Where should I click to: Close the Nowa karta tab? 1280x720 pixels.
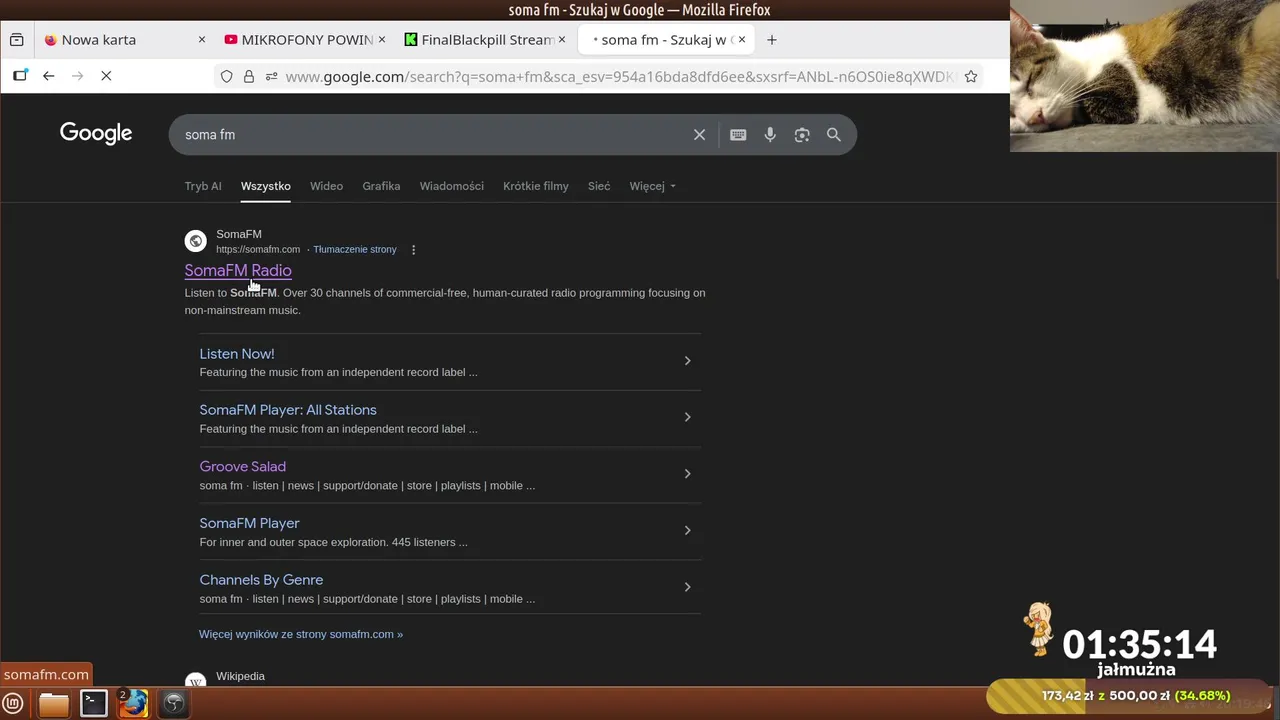[201, 40]
